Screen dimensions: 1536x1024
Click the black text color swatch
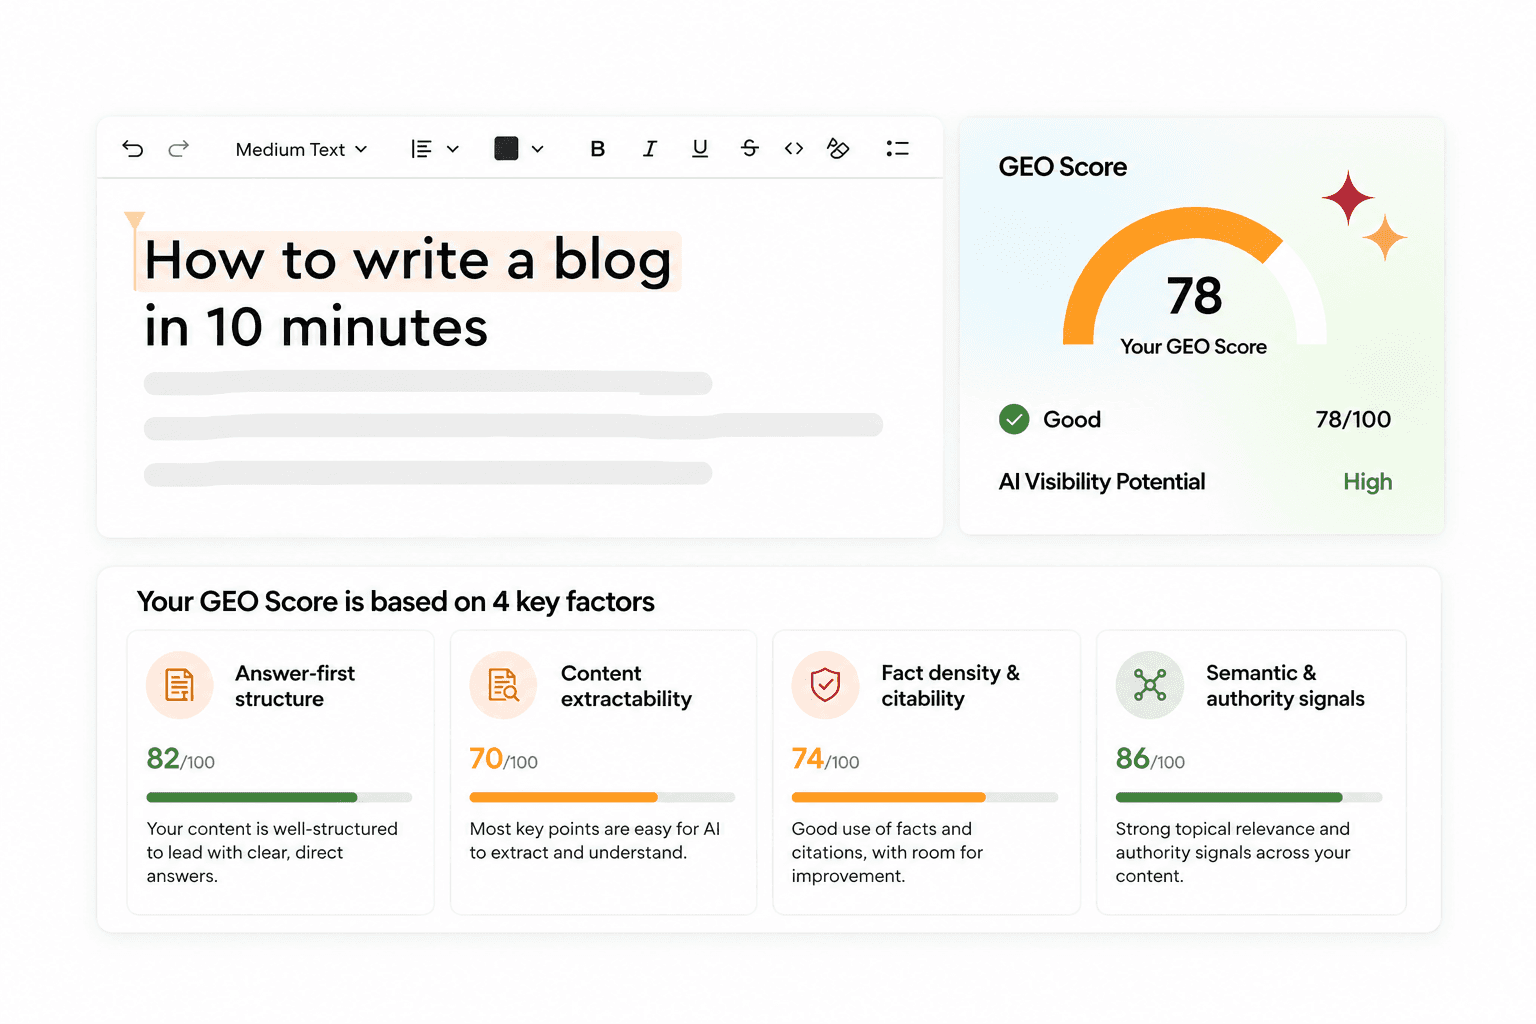[506, 149]
